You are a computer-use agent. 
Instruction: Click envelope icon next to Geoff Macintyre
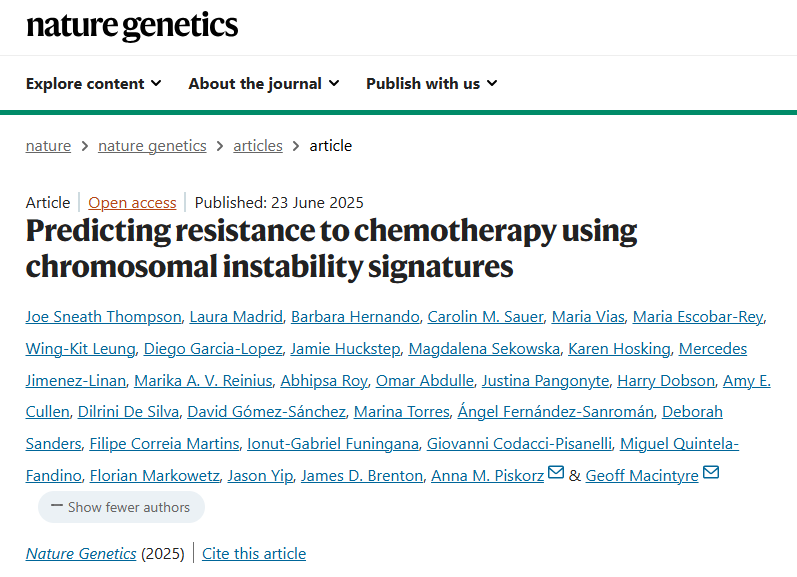pos(711,473)
